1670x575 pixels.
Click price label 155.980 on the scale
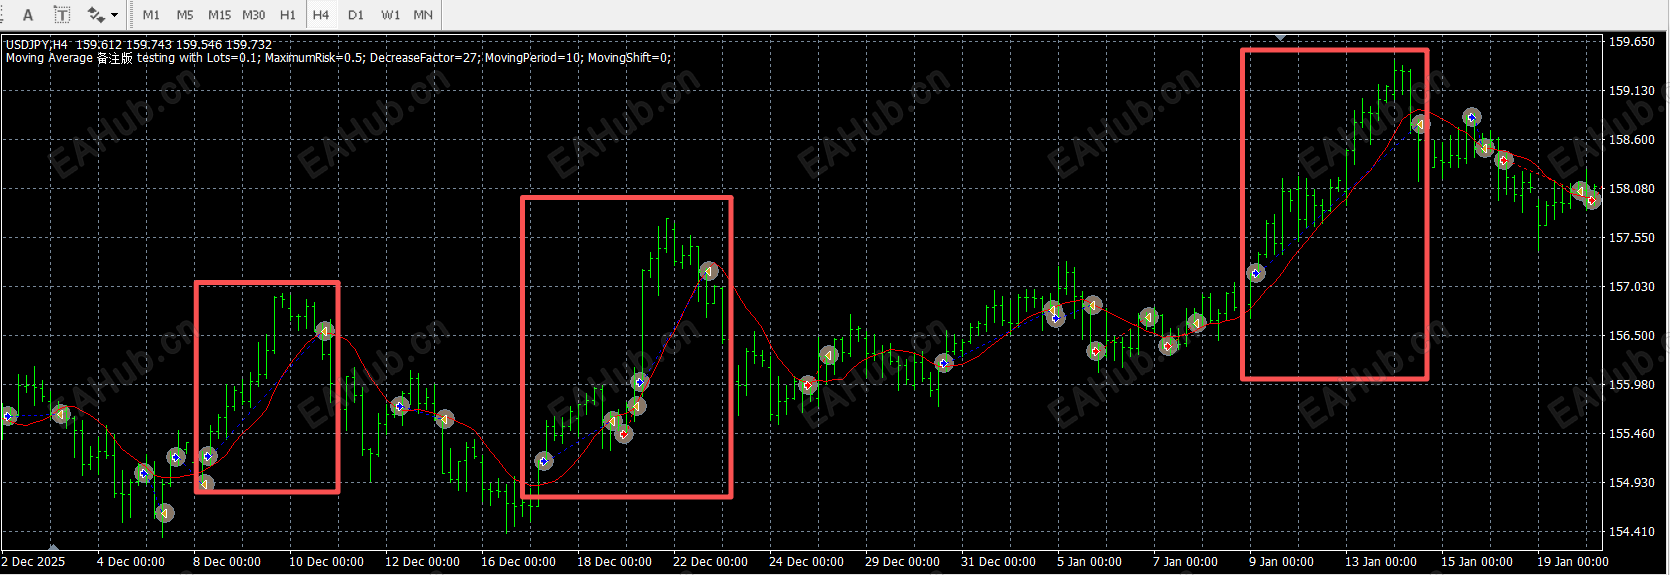coord(1631,384)
